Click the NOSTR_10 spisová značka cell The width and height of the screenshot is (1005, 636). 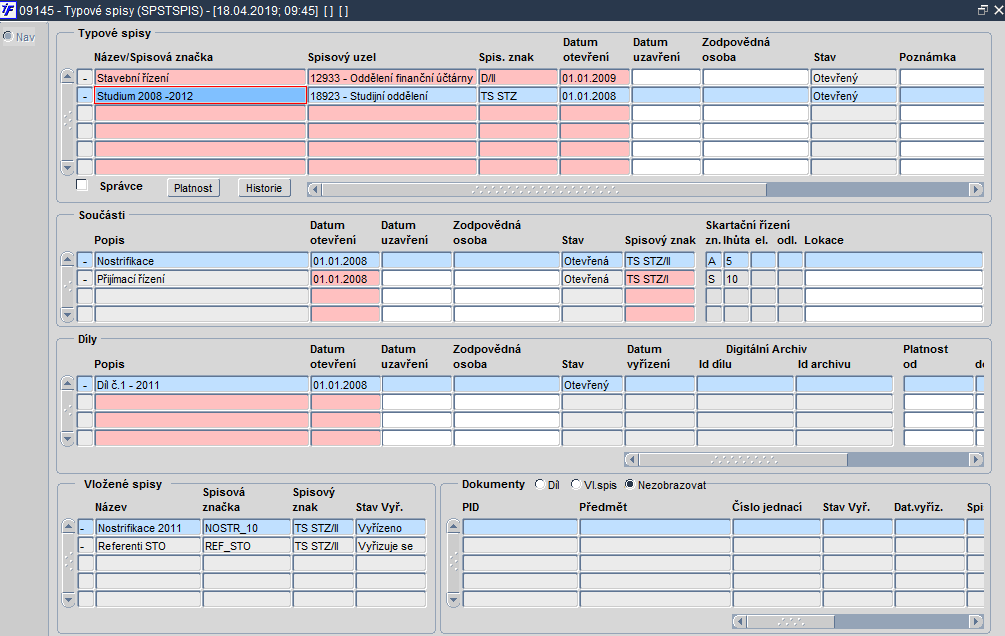click(247, 528)
